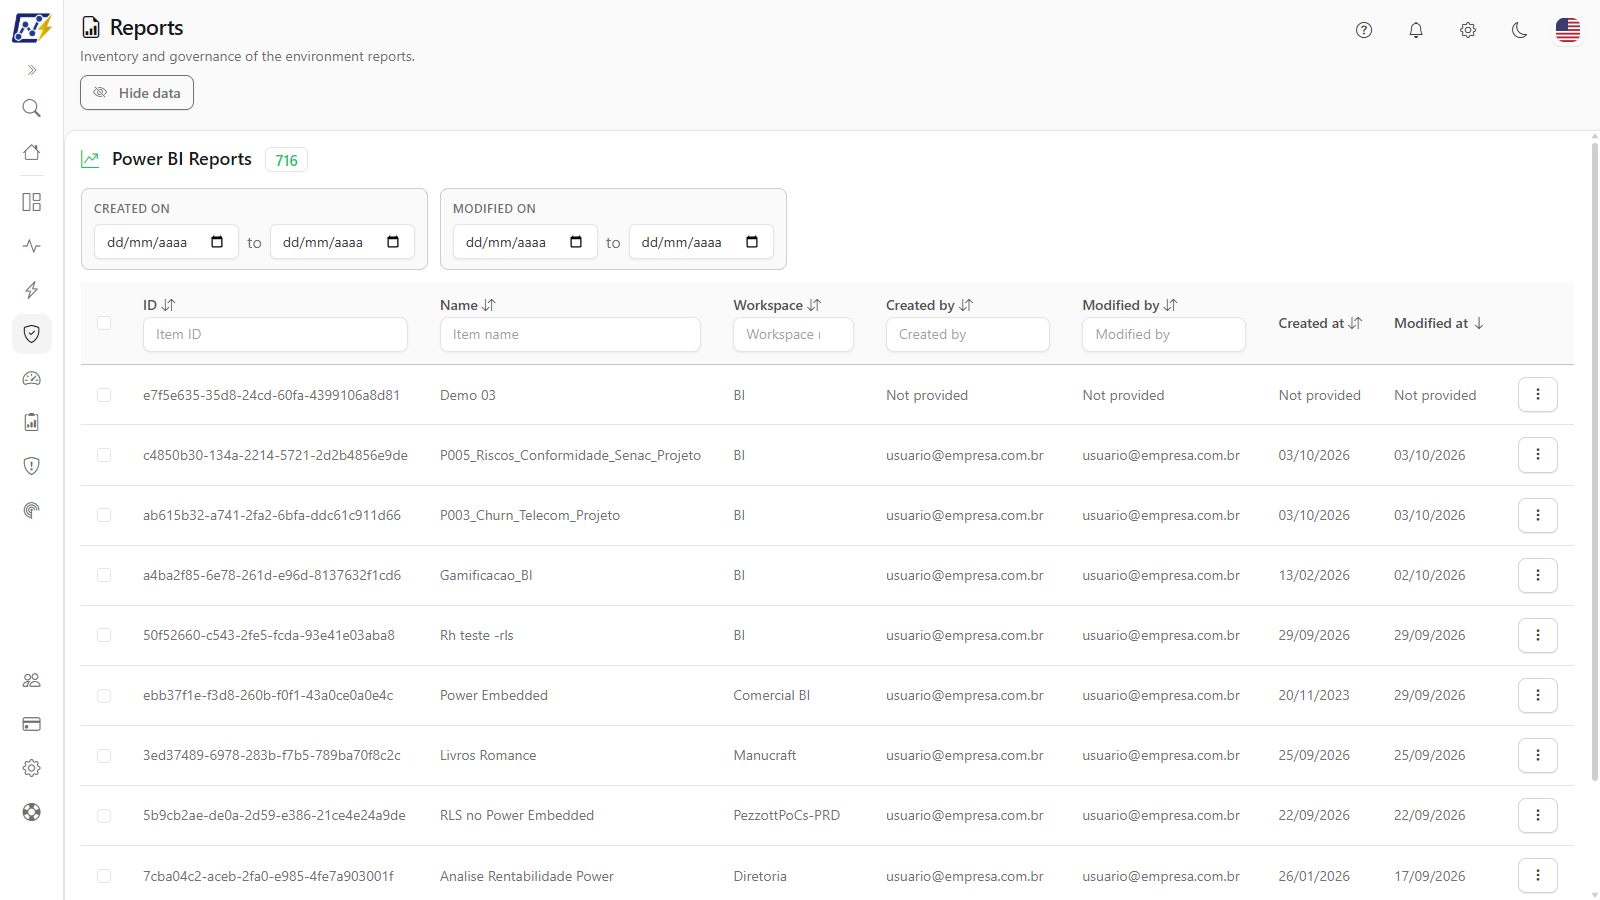This screenshot has height=900, width=1600.
Task: Open actions menu for Rh teste -rls
Action: (x=1538, y=635)
